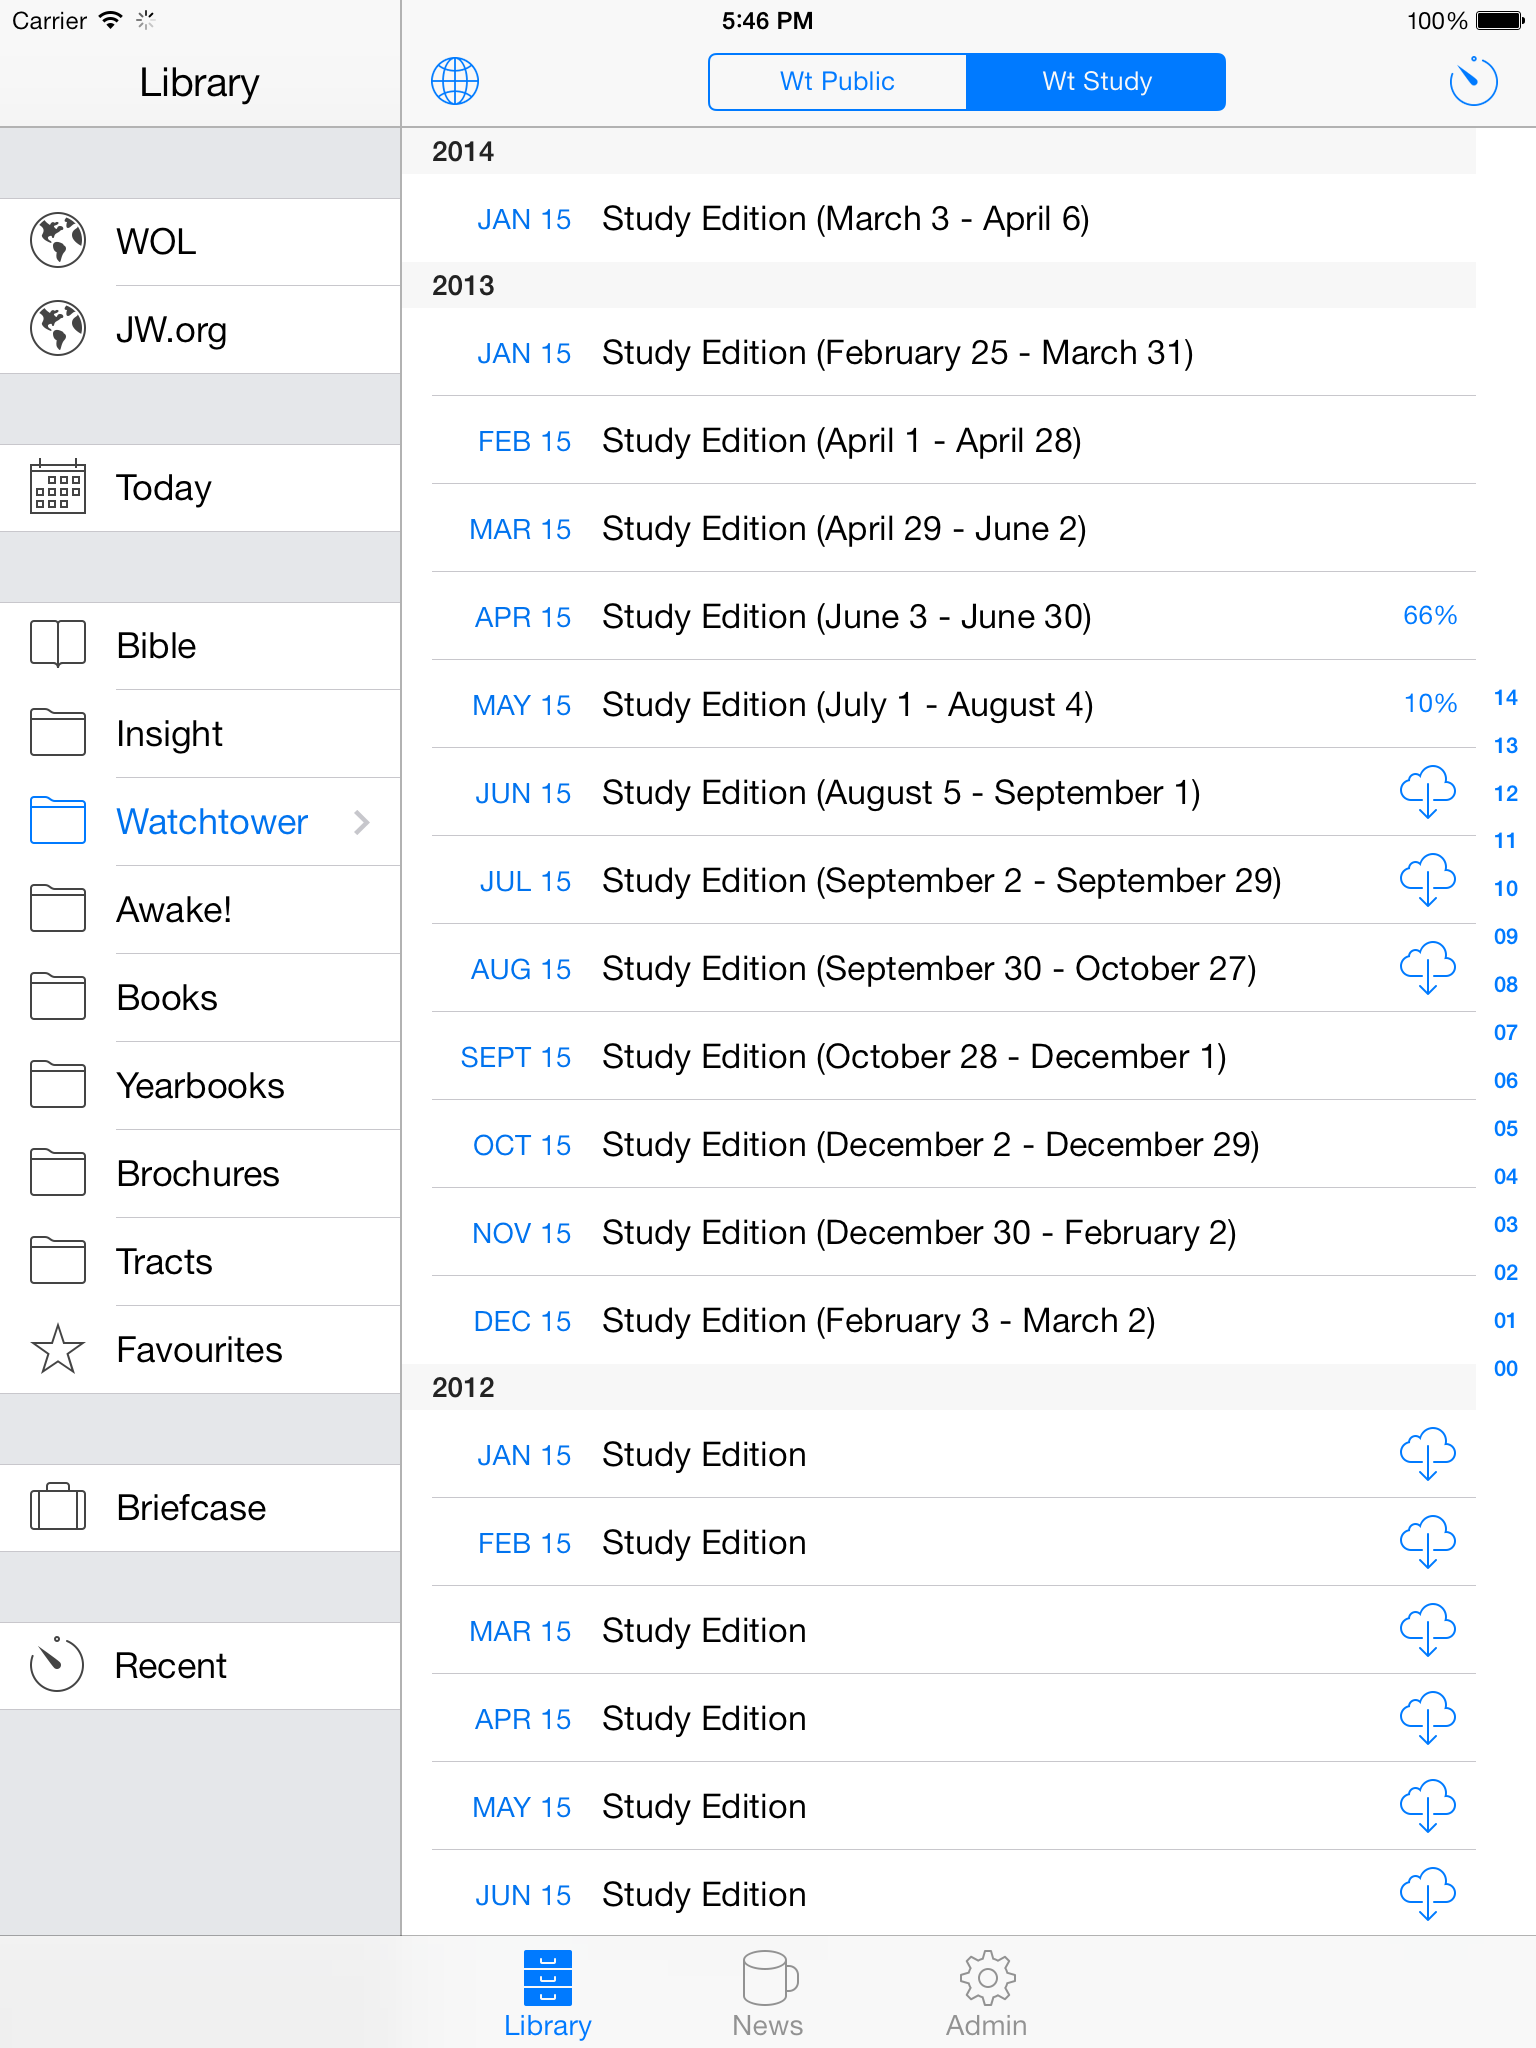This screenshot has height=2048, width=1536.
Task: Jump to year 09 in index
Action: click(1506, 937)
